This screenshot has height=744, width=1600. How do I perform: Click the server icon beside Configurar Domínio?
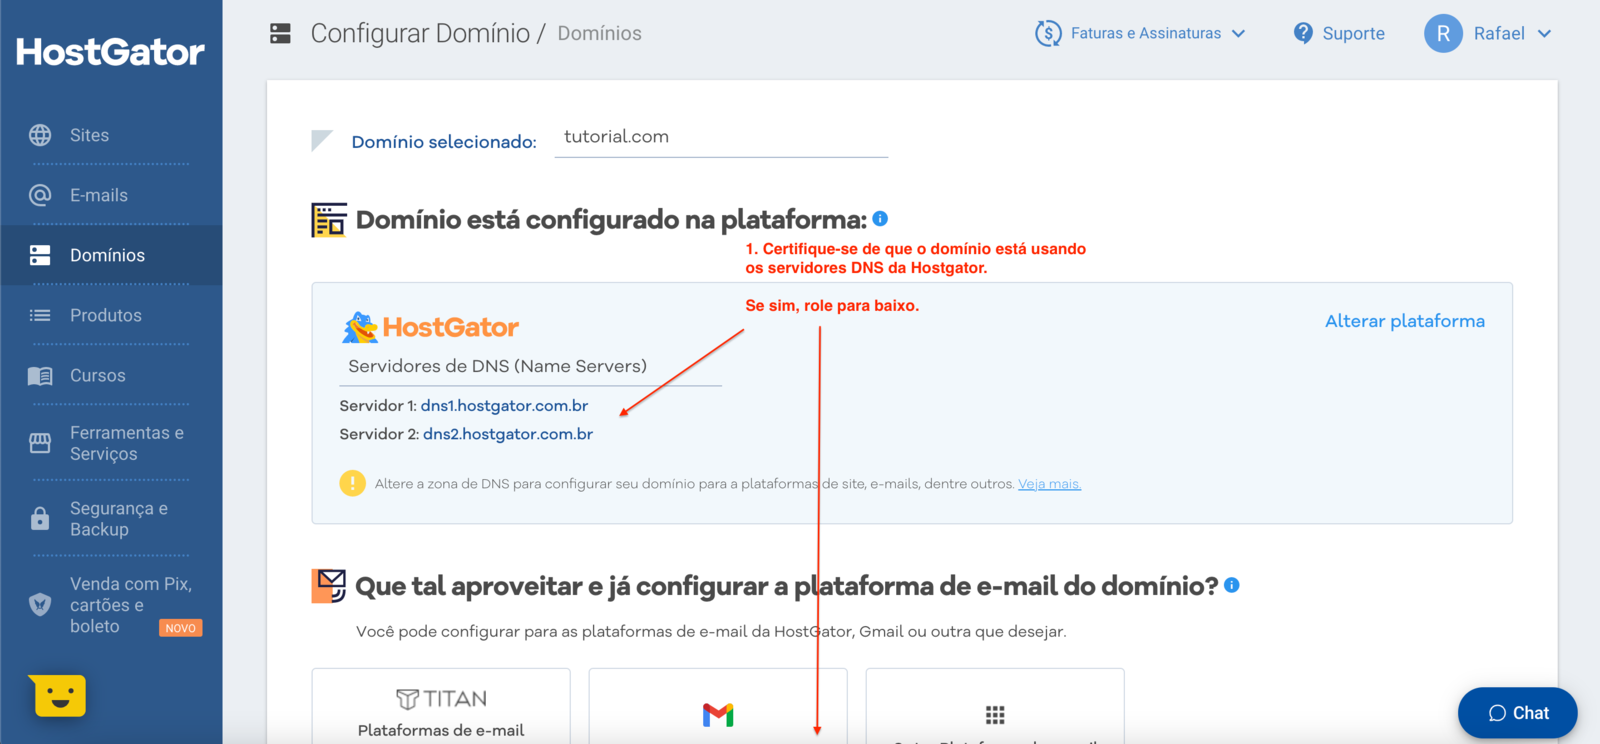(x=281, y=33)
